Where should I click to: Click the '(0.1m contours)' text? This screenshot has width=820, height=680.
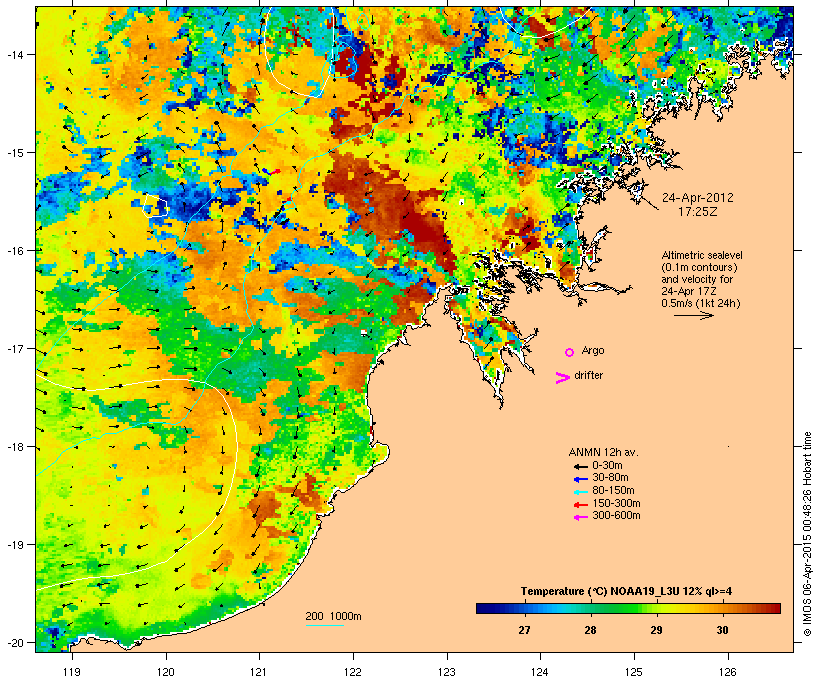point(700,267)
